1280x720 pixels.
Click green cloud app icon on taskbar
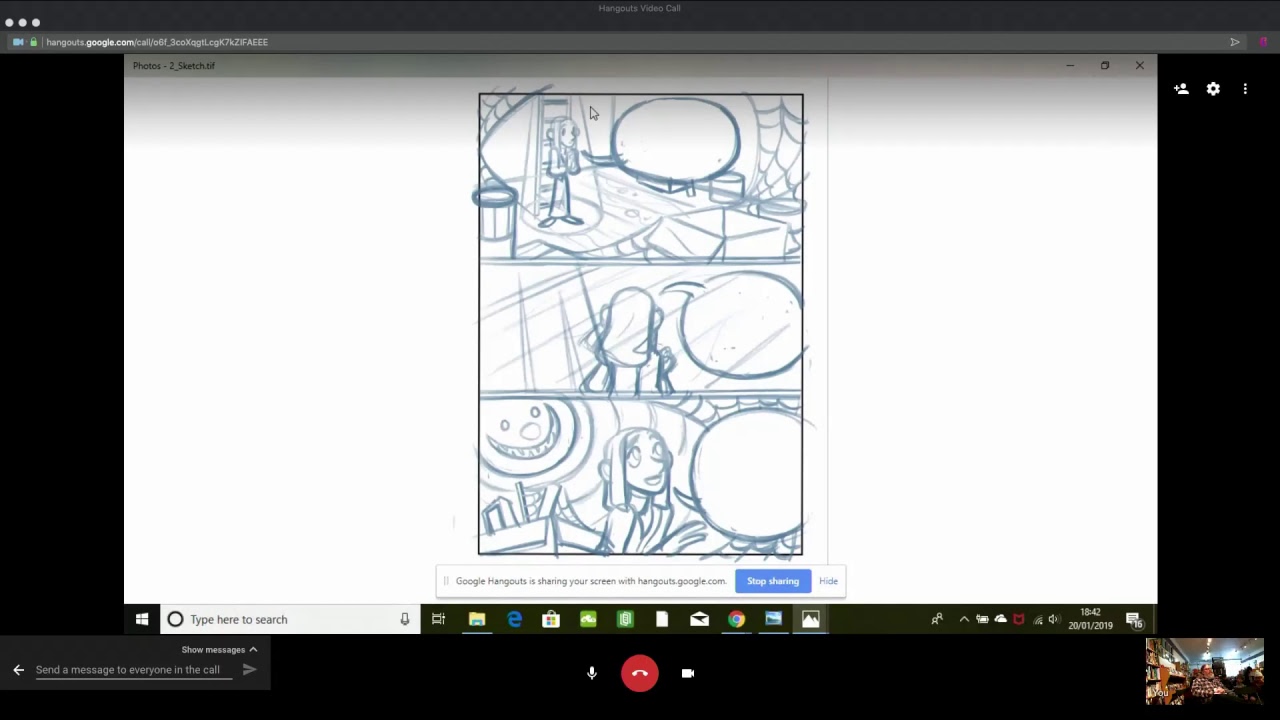[588, 619]
